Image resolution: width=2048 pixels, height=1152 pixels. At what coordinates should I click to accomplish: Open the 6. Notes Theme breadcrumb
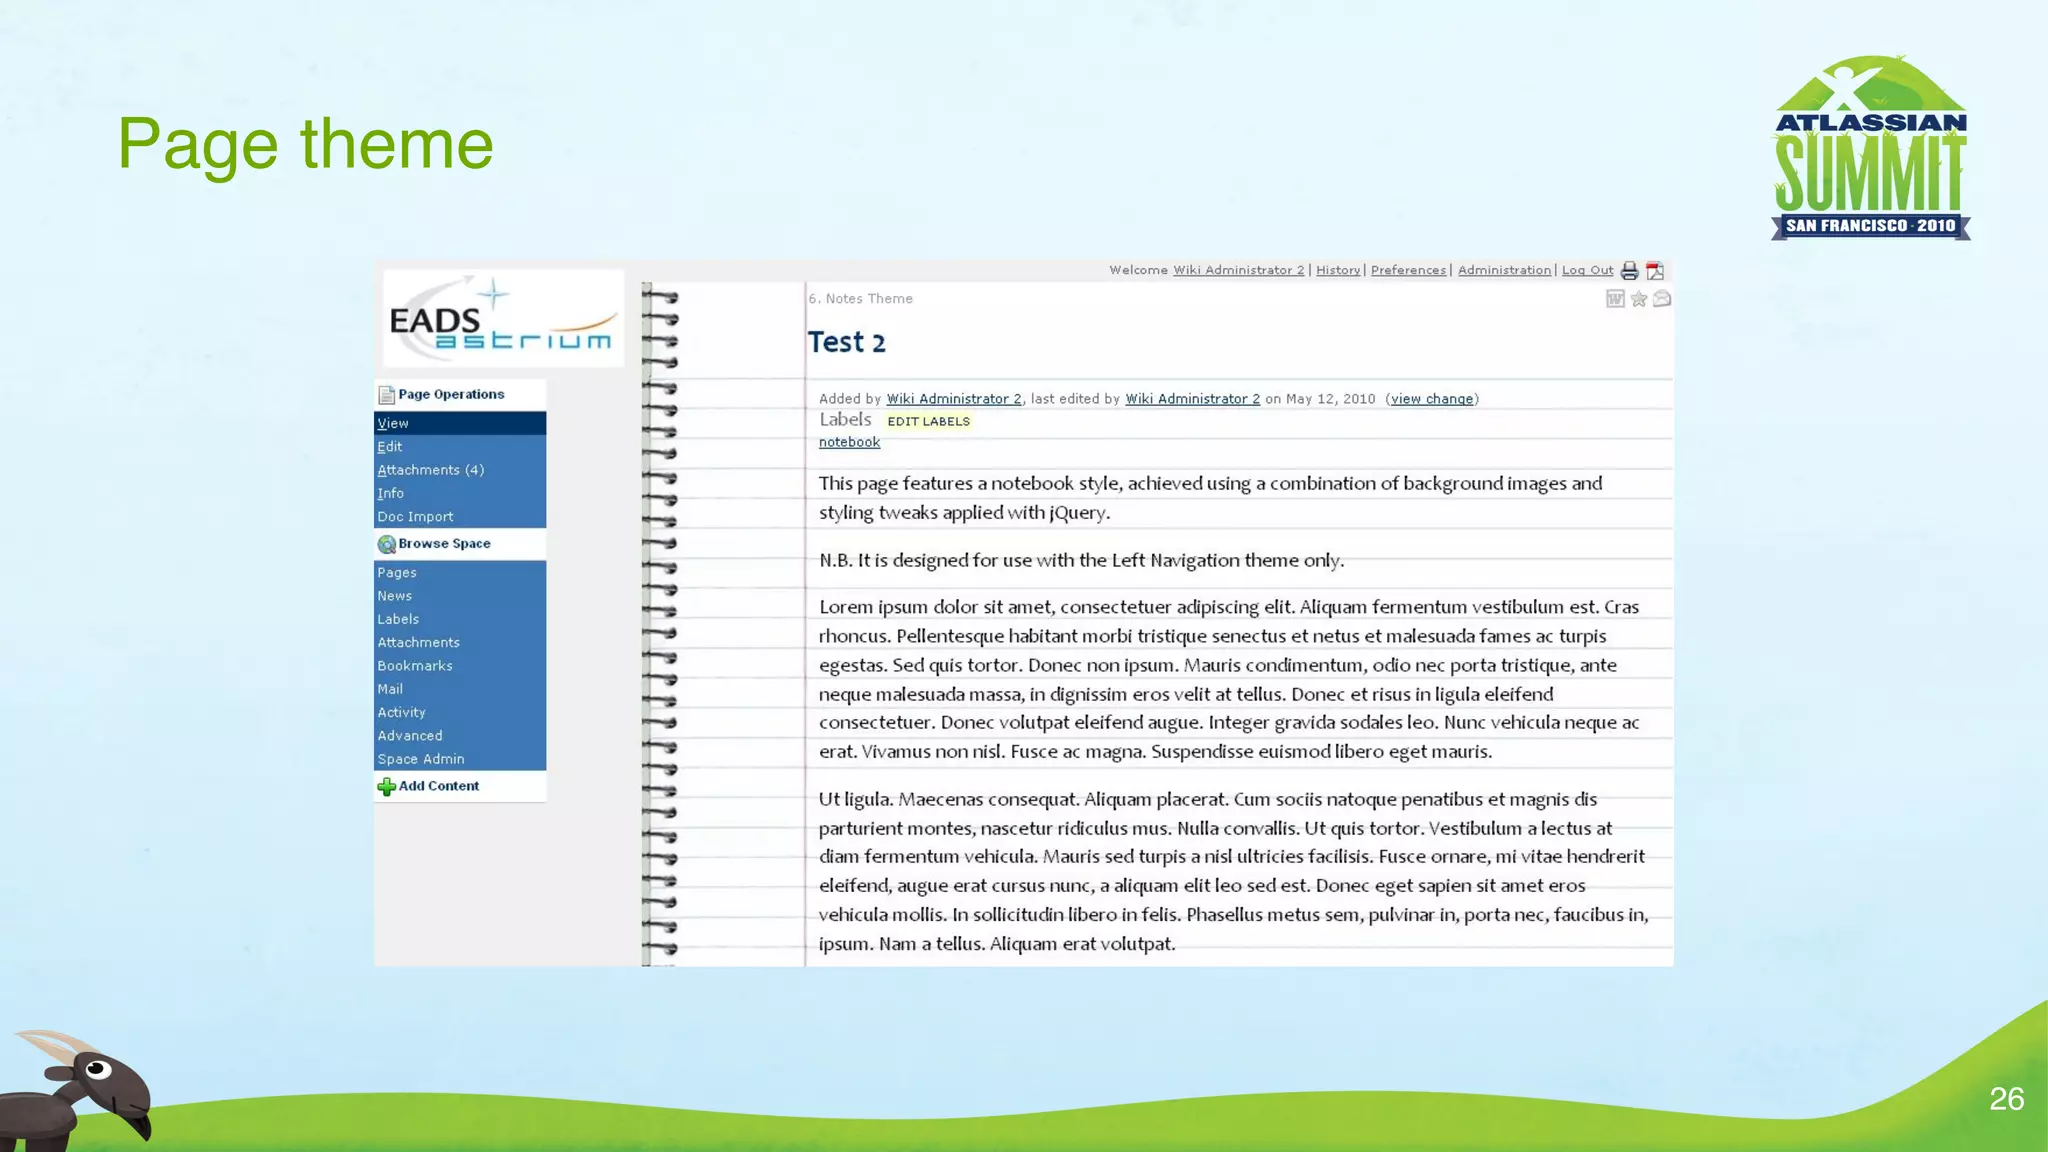(x=860, y=299)
